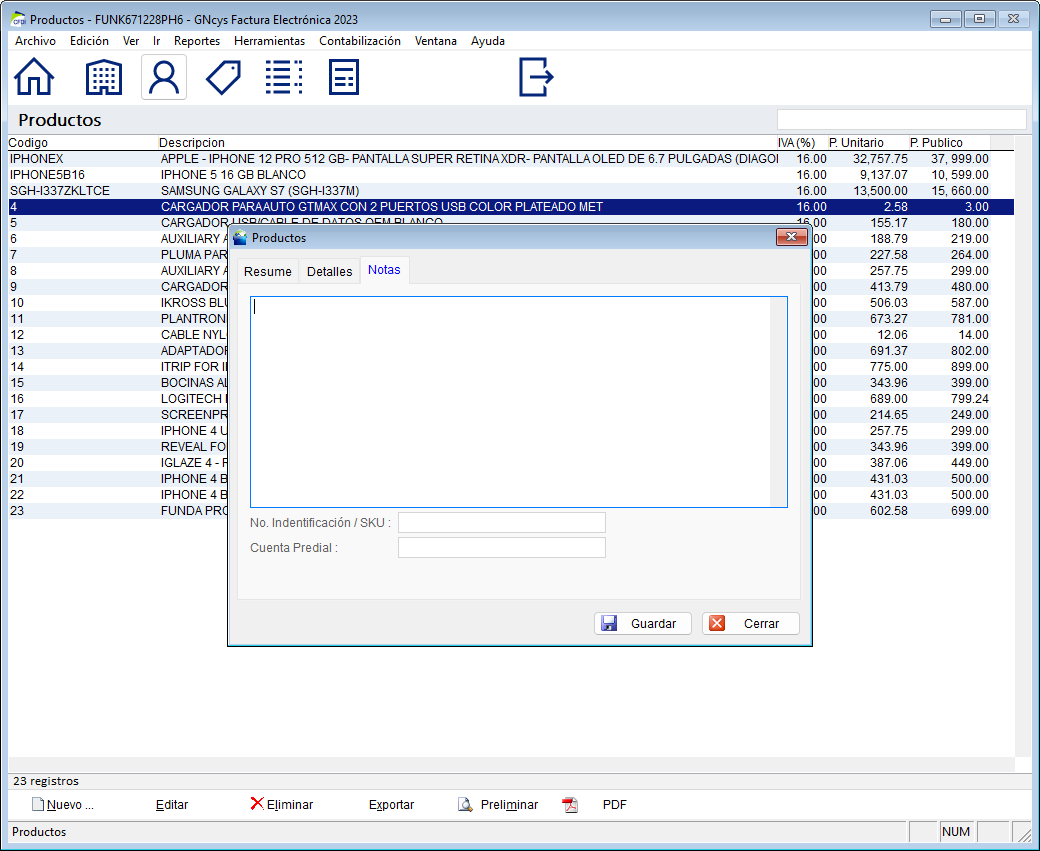Click the 37,999.00 public price cell
1040x851 pixels.
click(960, 159)
